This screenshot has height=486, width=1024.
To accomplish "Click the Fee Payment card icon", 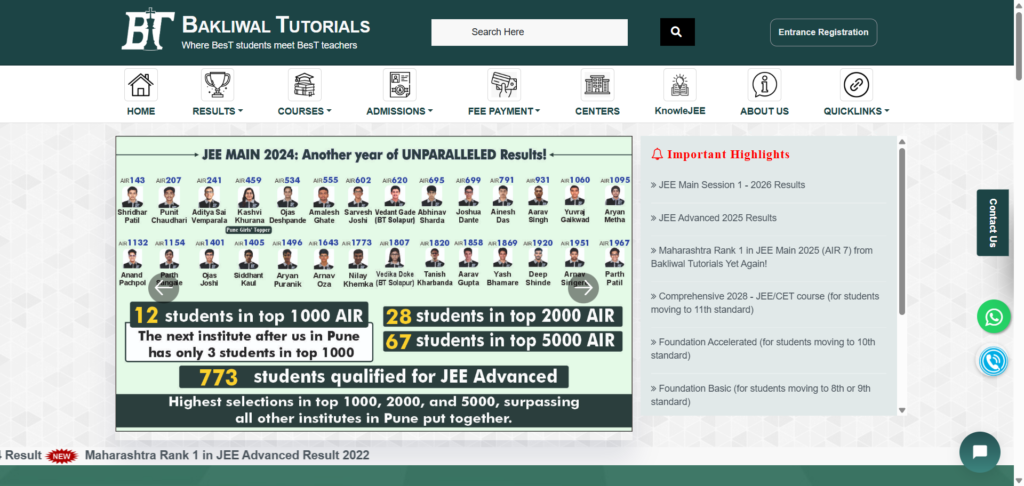I will [504, 85].
